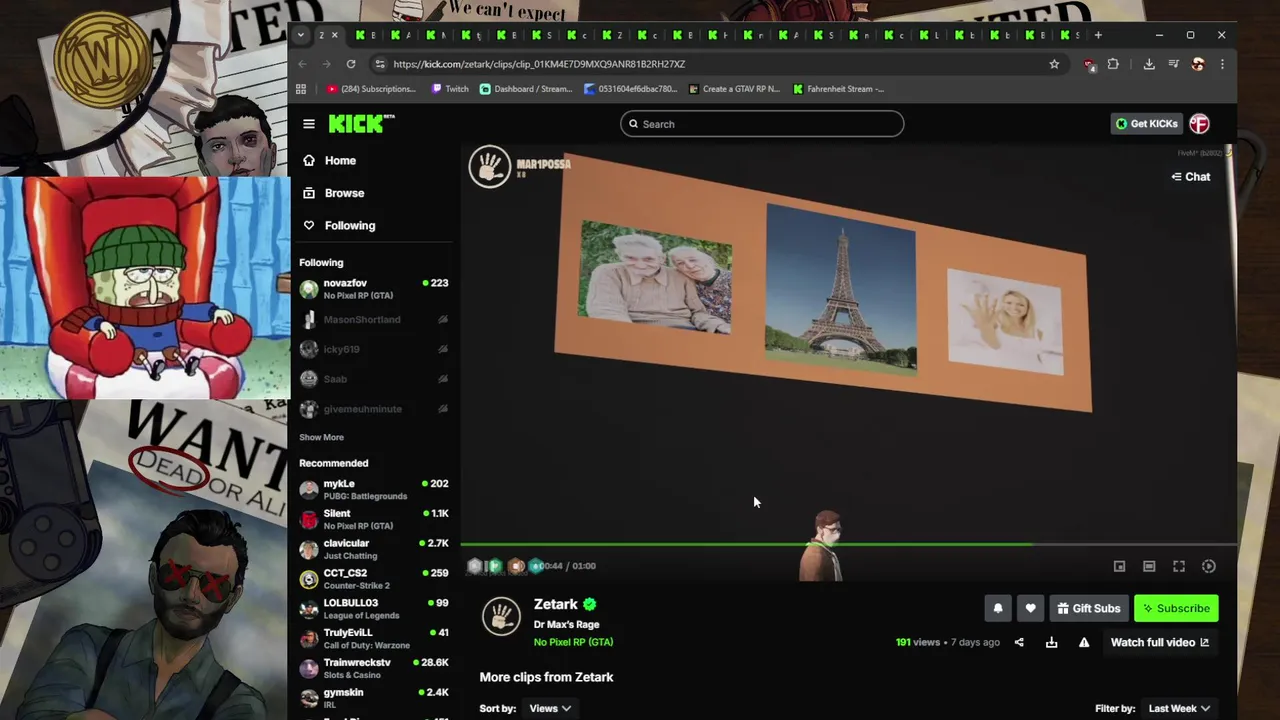The width and height of the screenshot is (1280, 720).
Task: Open the Filter by Last Week dropdown
Action: [1180, 708]
